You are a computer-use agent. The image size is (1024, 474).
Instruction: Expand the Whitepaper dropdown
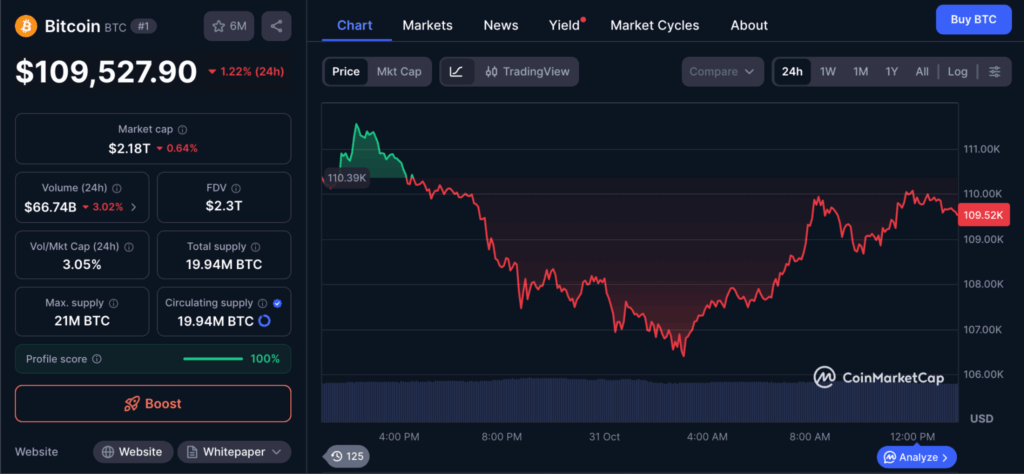pyautogui.click(x=234, y=452)
